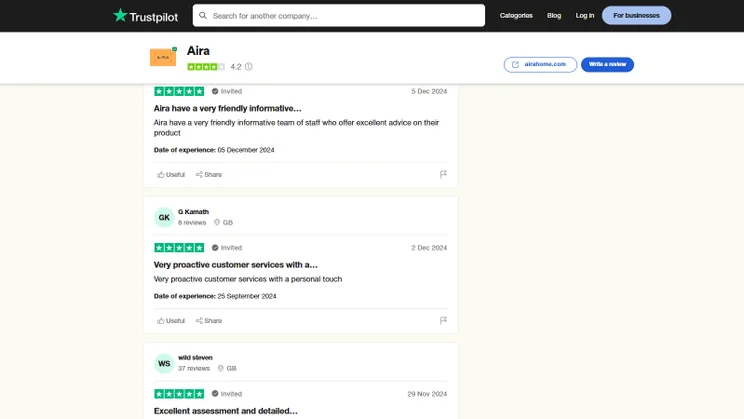
Task: Open the Trustpilot logo home link
Action: click(146, 16)
